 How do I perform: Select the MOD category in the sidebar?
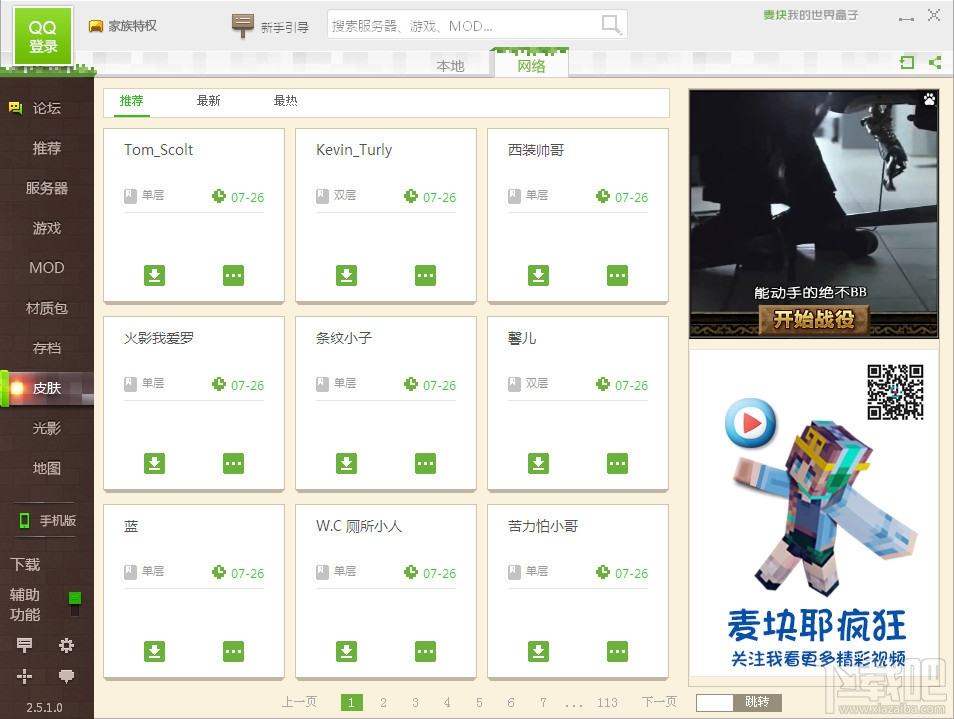coord(45,267)
